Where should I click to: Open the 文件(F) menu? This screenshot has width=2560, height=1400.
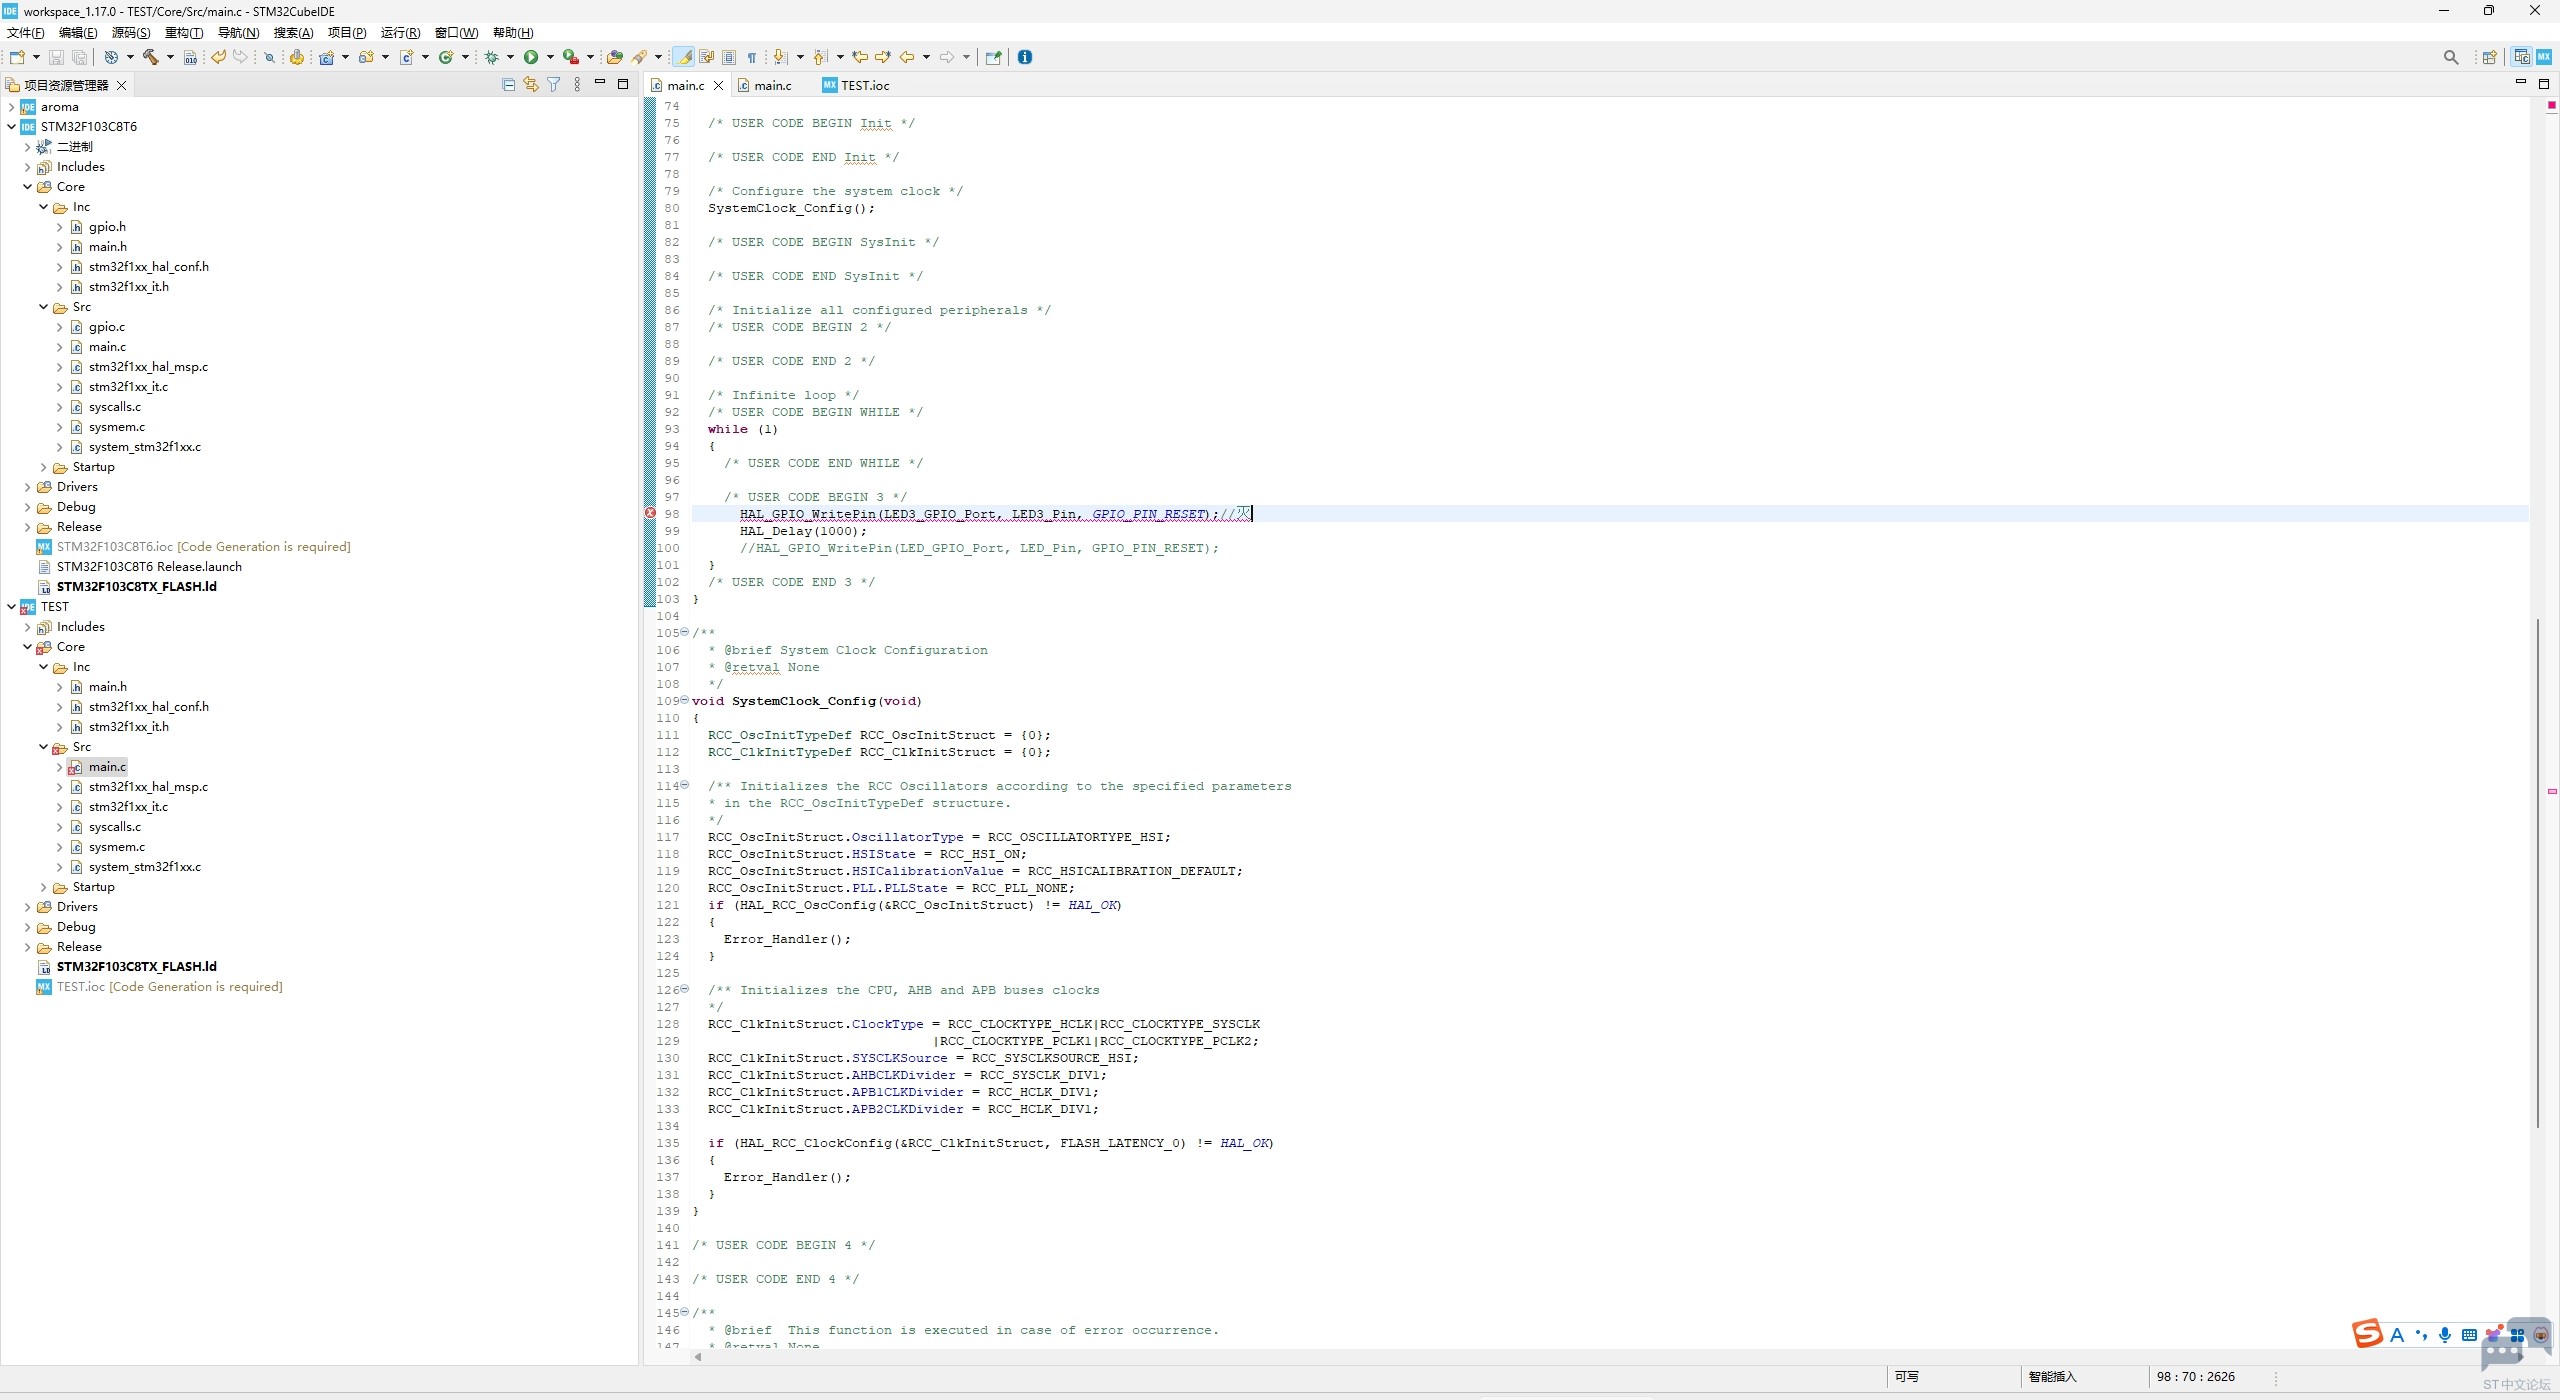[x=25, y=33]
